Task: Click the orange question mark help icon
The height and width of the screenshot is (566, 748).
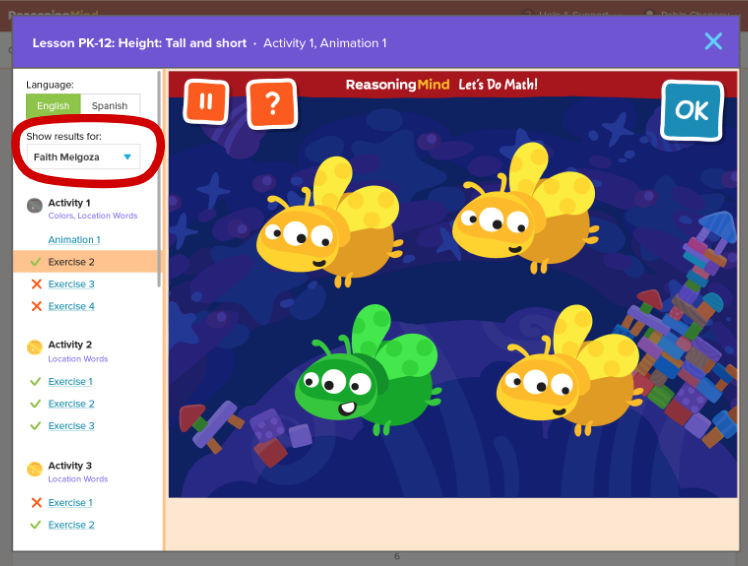Action: 271,103
